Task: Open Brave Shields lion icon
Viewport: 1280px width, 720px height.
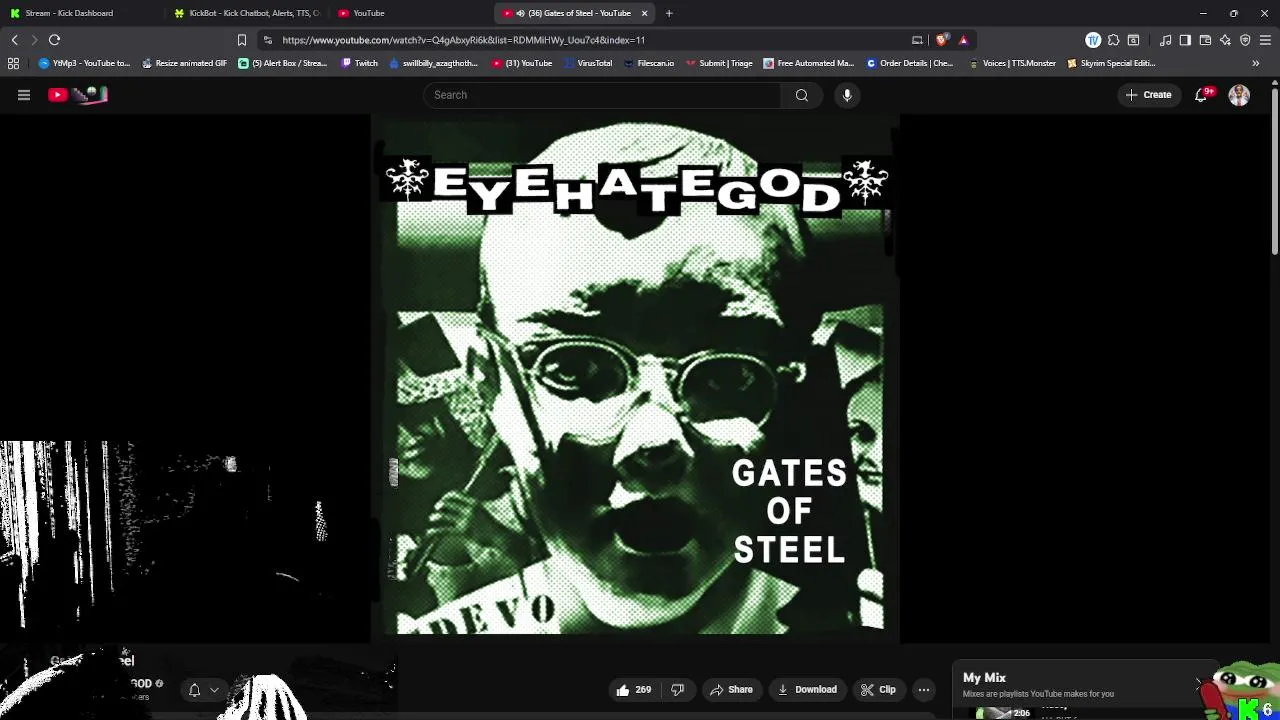Action: [x=943, y=40]
